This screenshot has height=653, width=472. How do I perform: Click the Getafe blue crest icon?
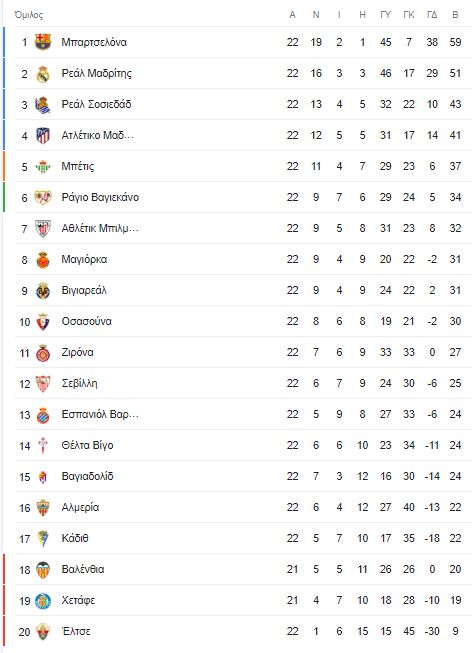click(43, 601)
